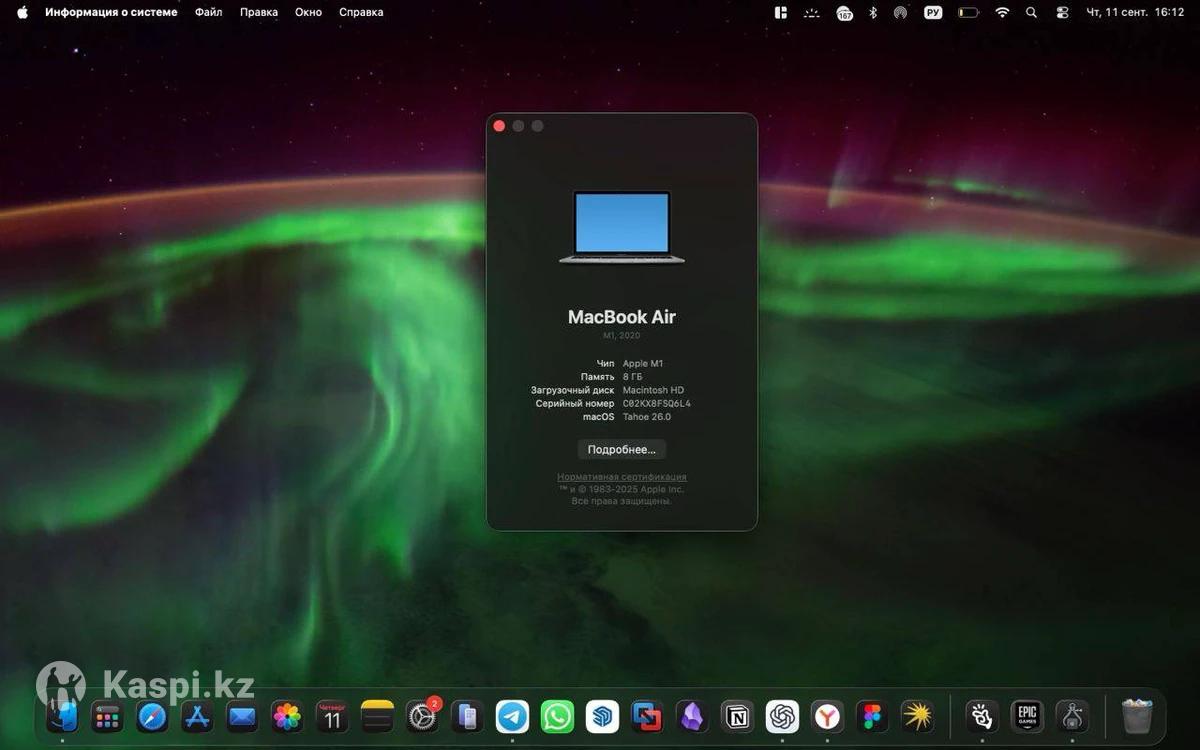Click the Spotlight search magnifier
Screen dimensions: 1200x750
coord(1031,12)
